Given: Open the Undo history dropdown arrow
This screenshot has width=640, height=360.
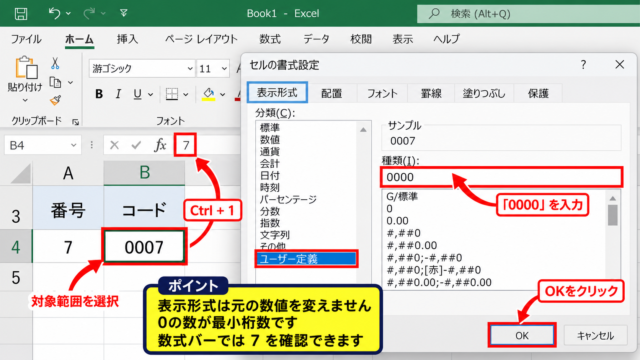Looking at the screenshot, I should 68,14.
